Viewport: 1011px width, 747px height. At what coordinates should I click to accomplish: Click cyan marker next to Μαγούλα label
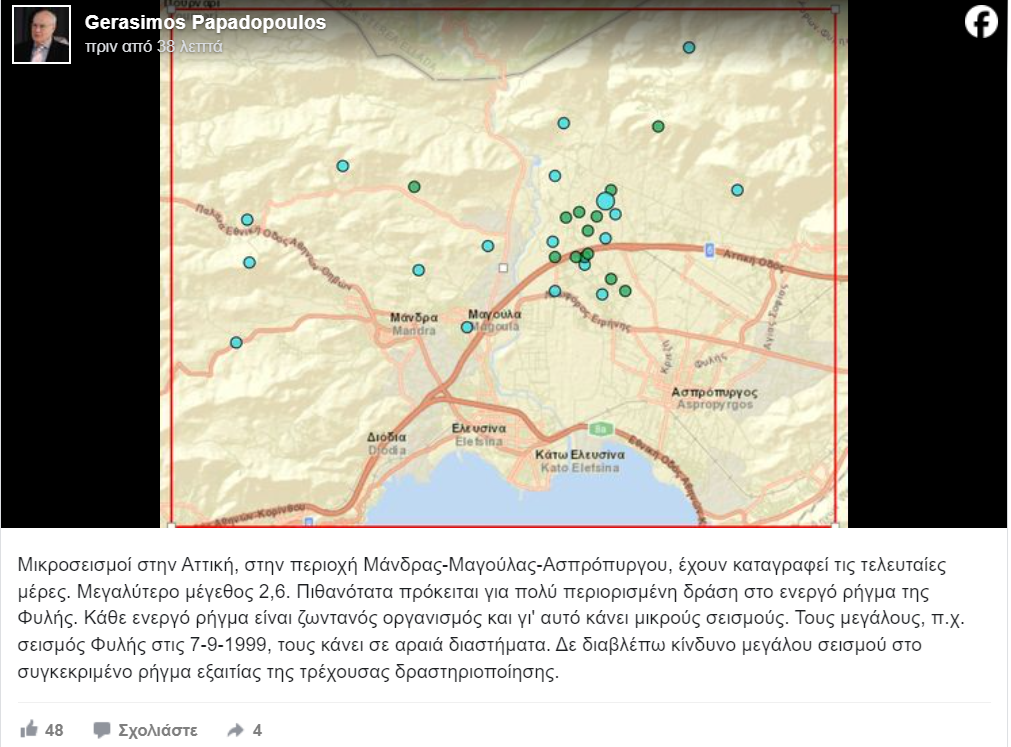pos(466,327)
